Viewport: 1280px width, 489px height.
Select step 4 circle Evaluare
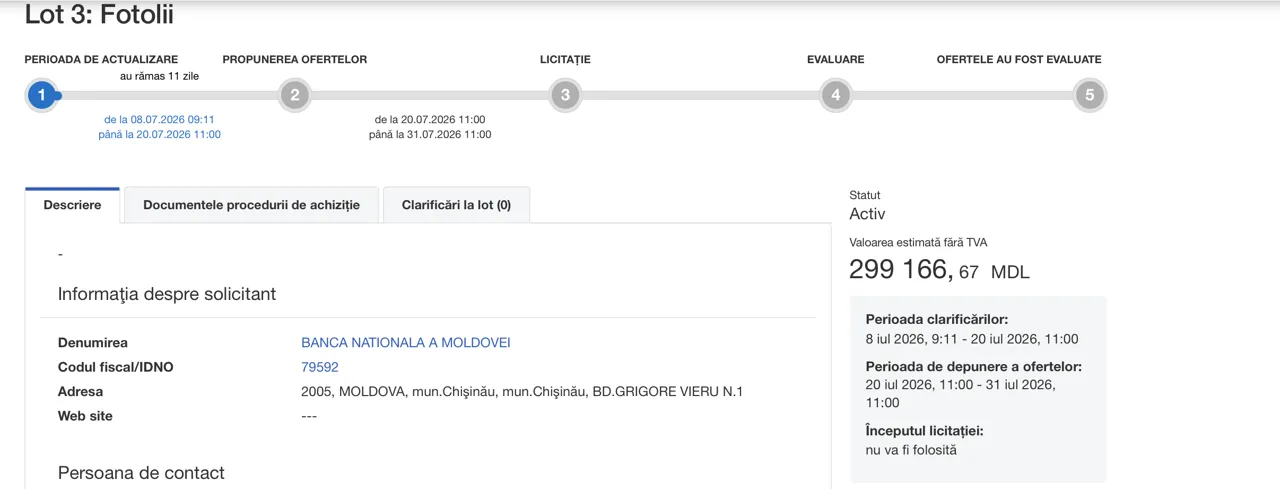pos(835,96)
